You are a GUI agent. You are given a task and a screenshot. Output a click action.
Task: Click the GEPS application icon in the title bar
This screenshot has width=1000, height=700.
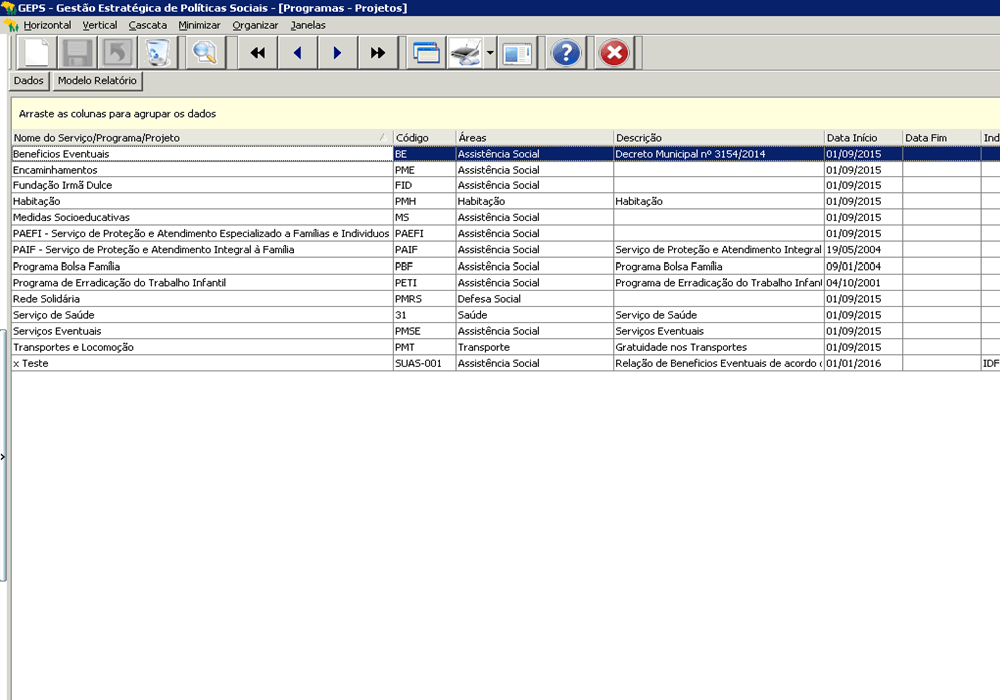click(8, 8)
